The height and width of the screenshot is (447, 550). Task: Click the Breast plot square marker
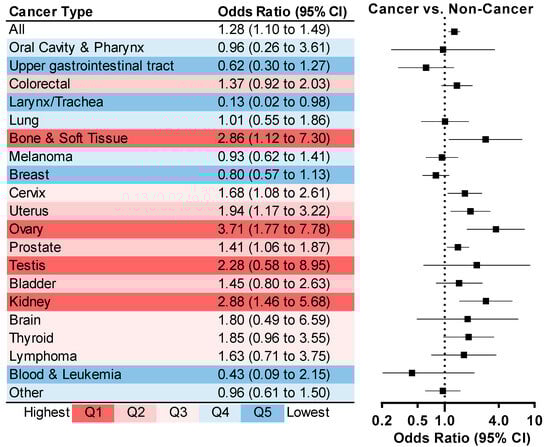click(436, 175)
